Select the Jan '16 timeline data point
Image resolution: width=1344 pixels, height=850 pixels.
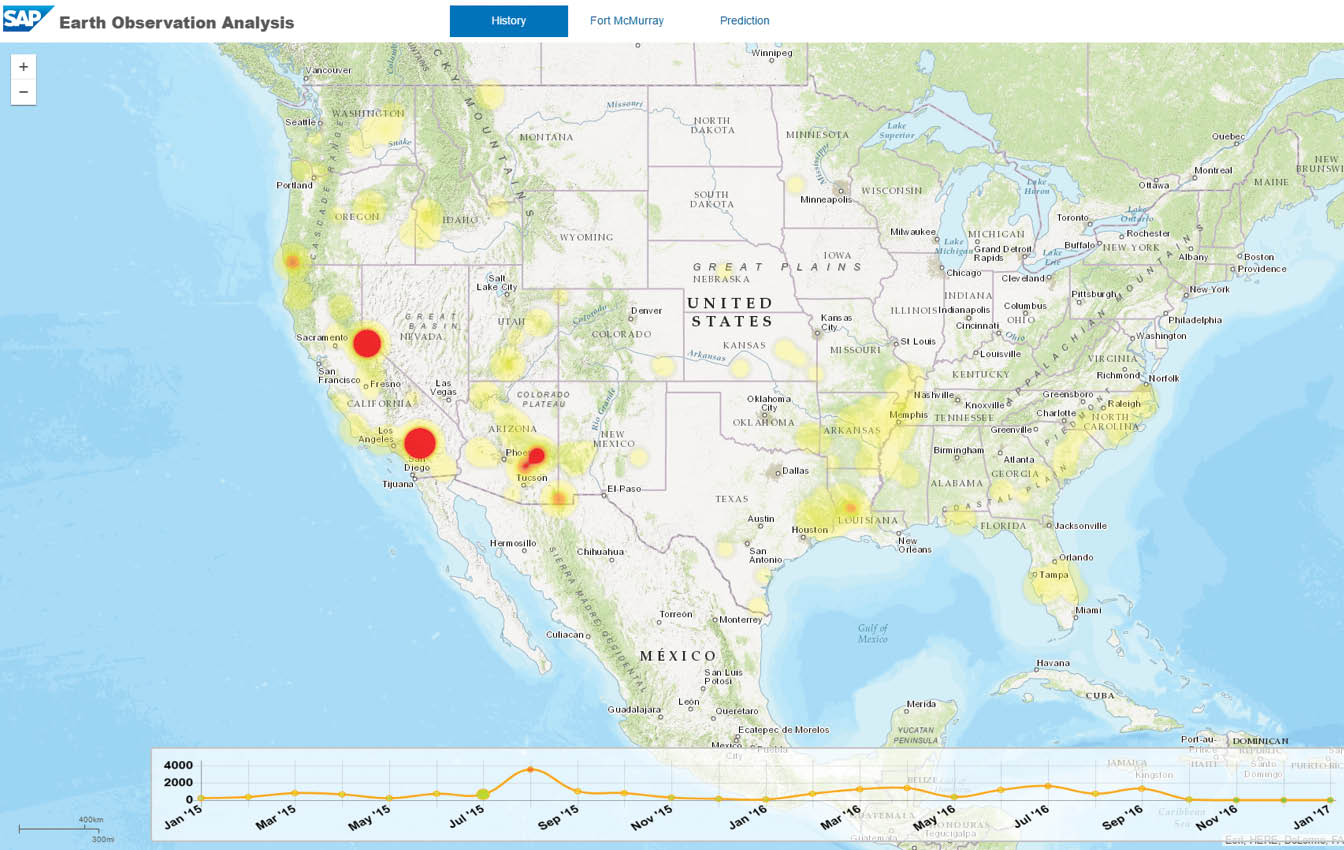click(x=765, y=798)
